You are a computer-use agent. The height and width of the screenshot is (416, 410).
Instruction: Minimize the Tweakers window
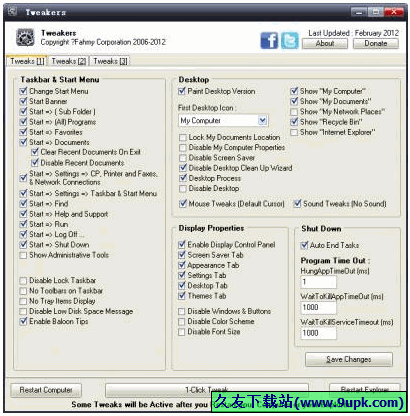pyautogui.click(x=359, y=12)
